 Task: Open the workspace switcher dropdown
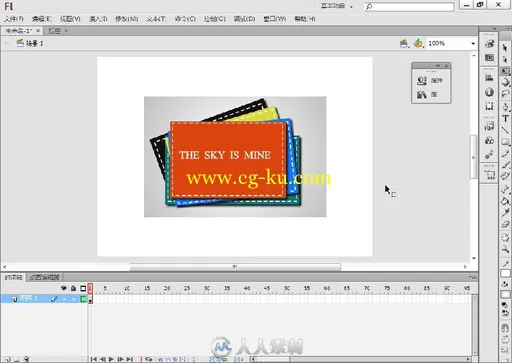click(x=337, y=6)
